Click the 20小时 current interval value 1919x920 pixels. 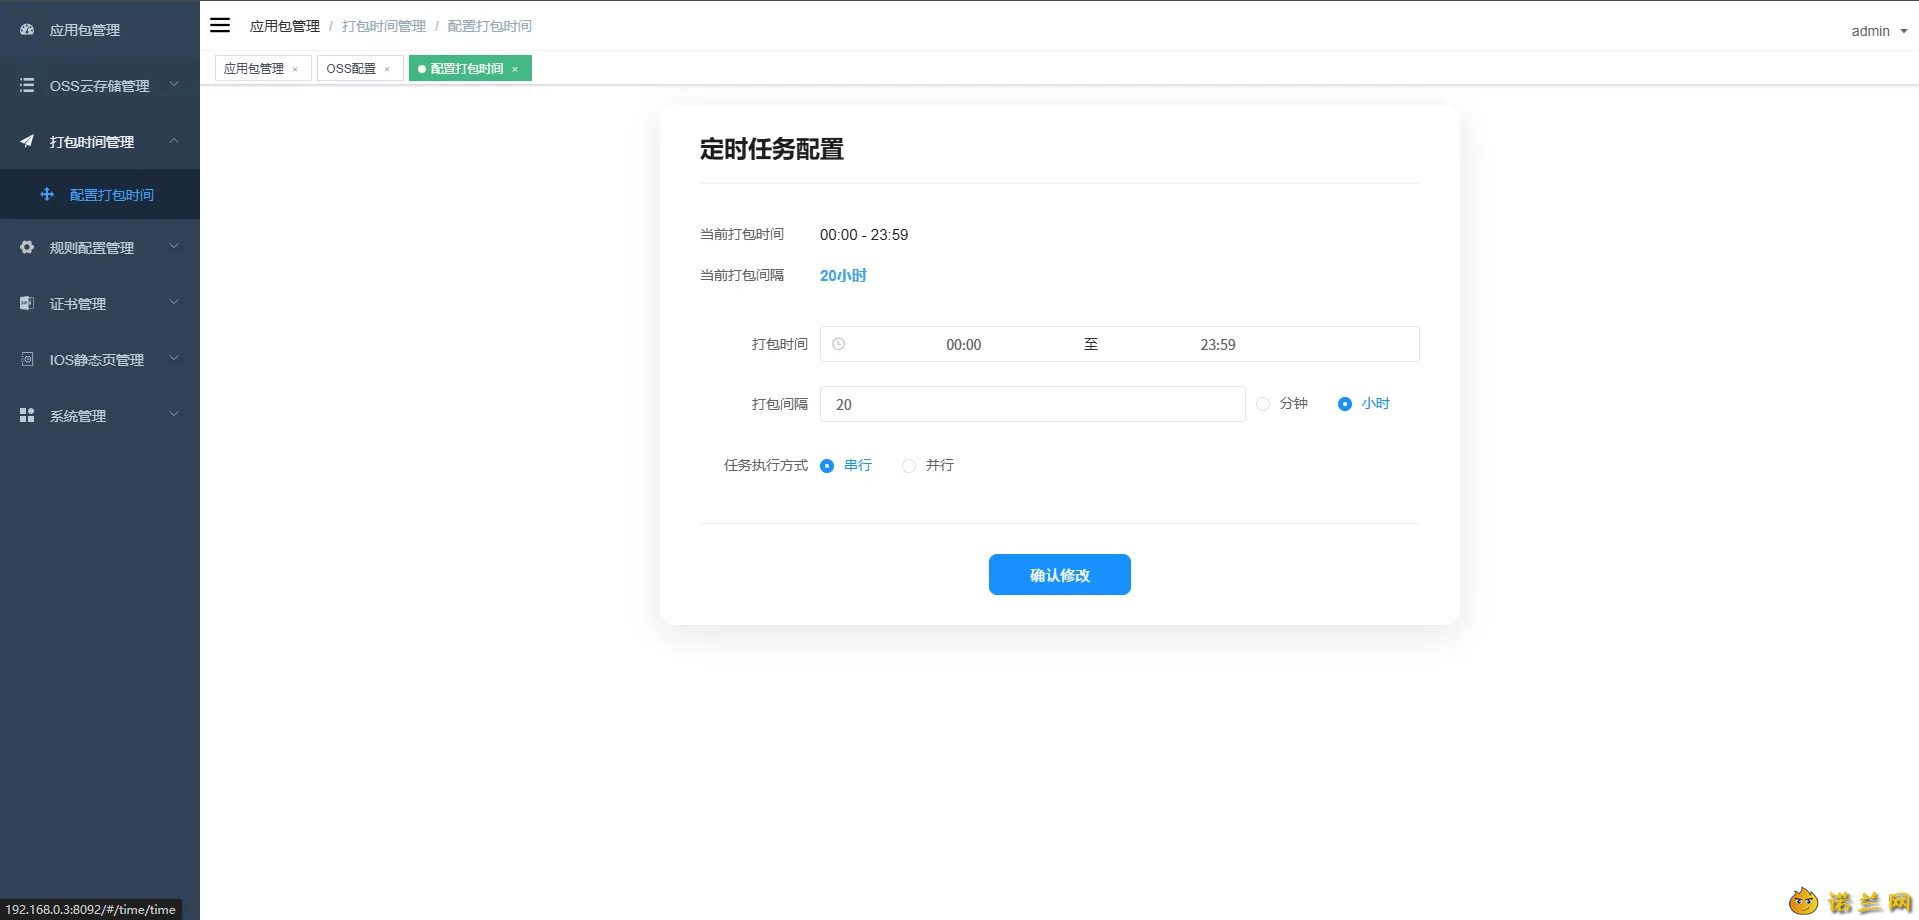point(843,276)
